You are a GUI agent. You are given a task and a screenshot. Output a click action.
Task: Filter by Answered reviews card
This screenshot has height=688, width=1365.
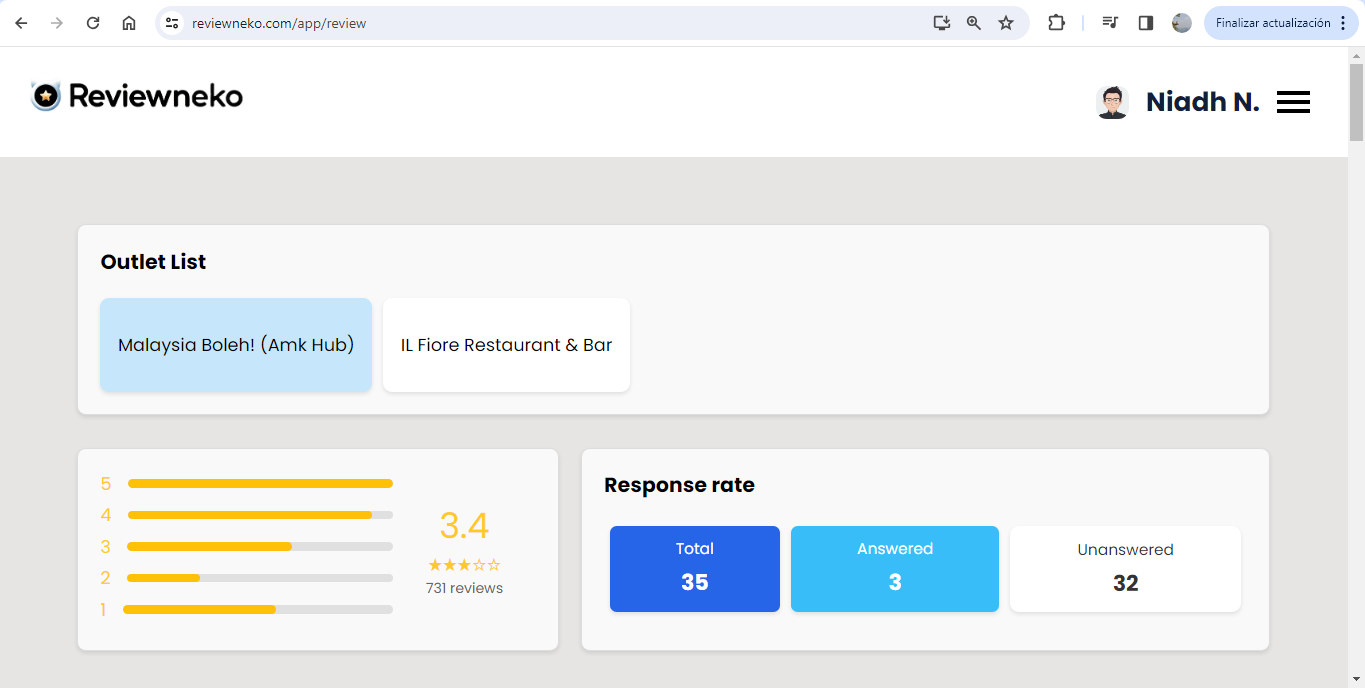[x=894, y=568]
